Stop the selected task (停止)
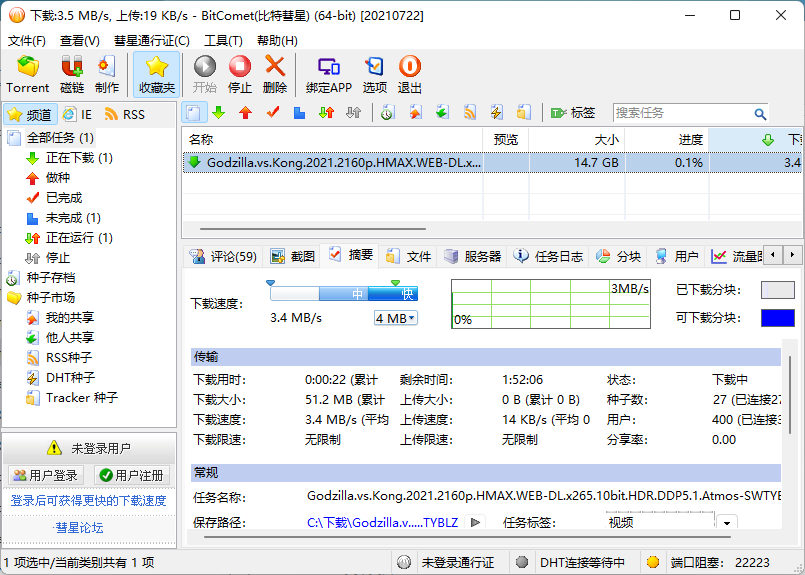Screen dimensions: 805x575 tap(240, 74)
